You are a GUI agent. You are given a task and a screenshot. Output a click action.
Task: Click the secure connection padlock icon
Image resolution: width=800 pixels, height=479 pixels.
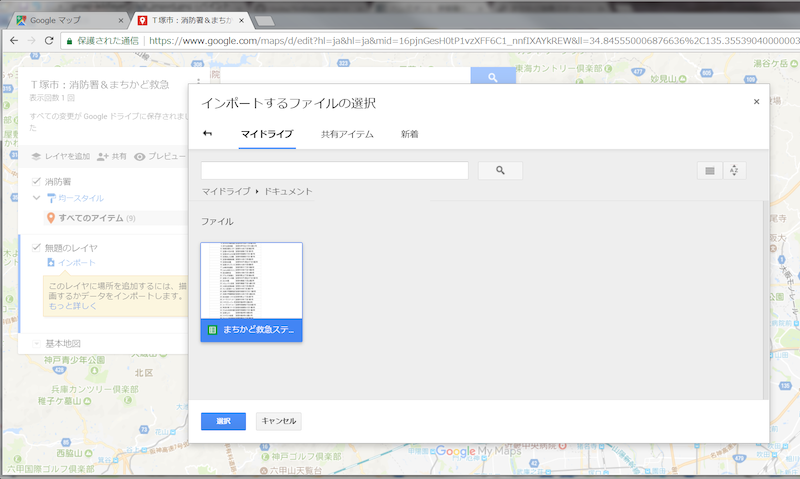[69, 41]
